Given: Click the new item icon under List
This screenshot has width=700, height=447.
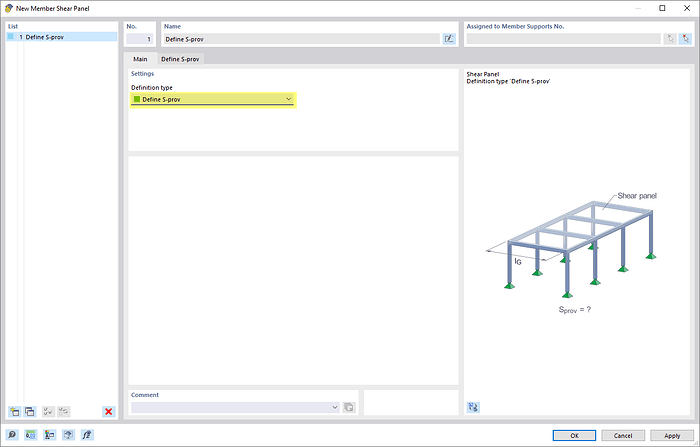Looking at the screenshot, I should (14, 411).
